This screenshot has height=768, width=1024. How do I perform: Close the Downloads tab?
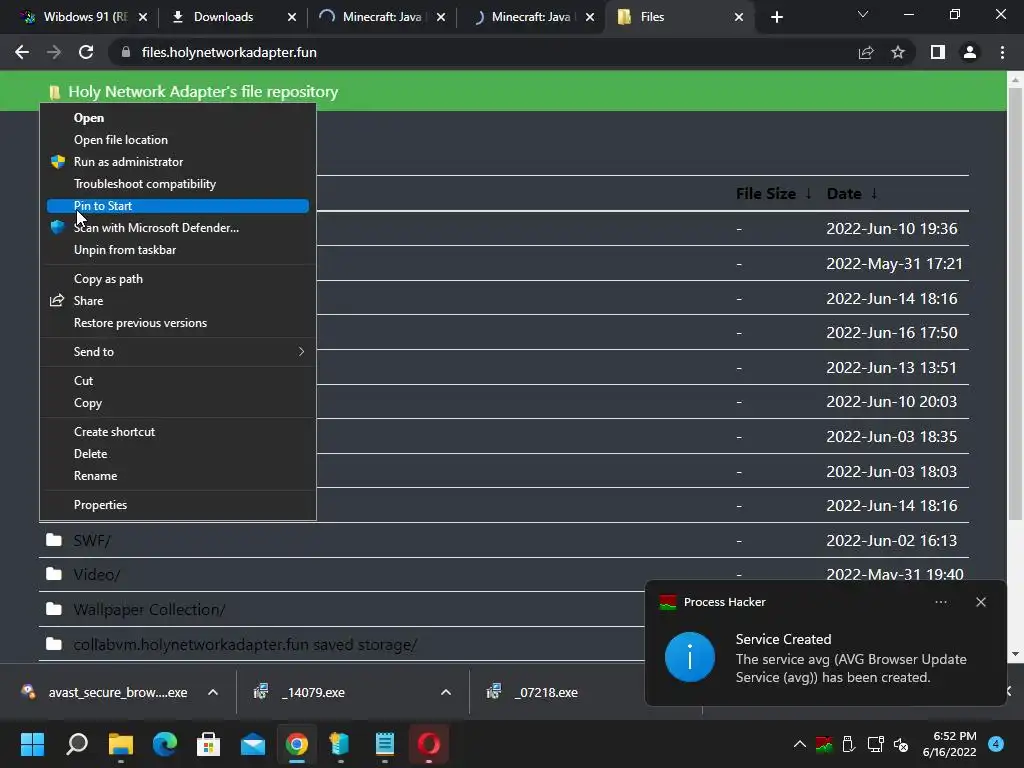pyautogui.click(x=292, y=17)
